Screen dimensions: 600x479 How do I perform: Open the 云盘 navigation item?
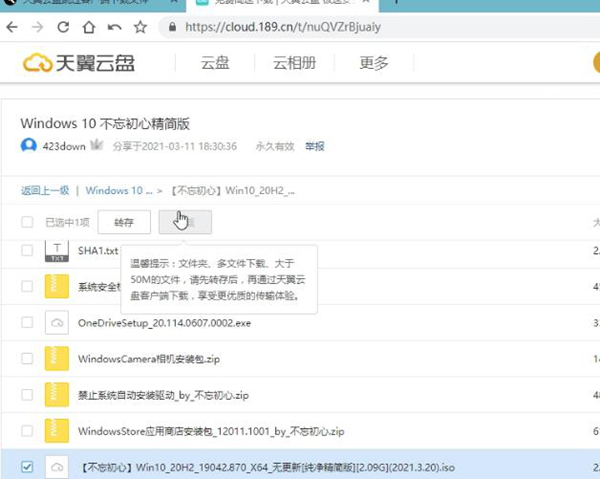point(215,63)
